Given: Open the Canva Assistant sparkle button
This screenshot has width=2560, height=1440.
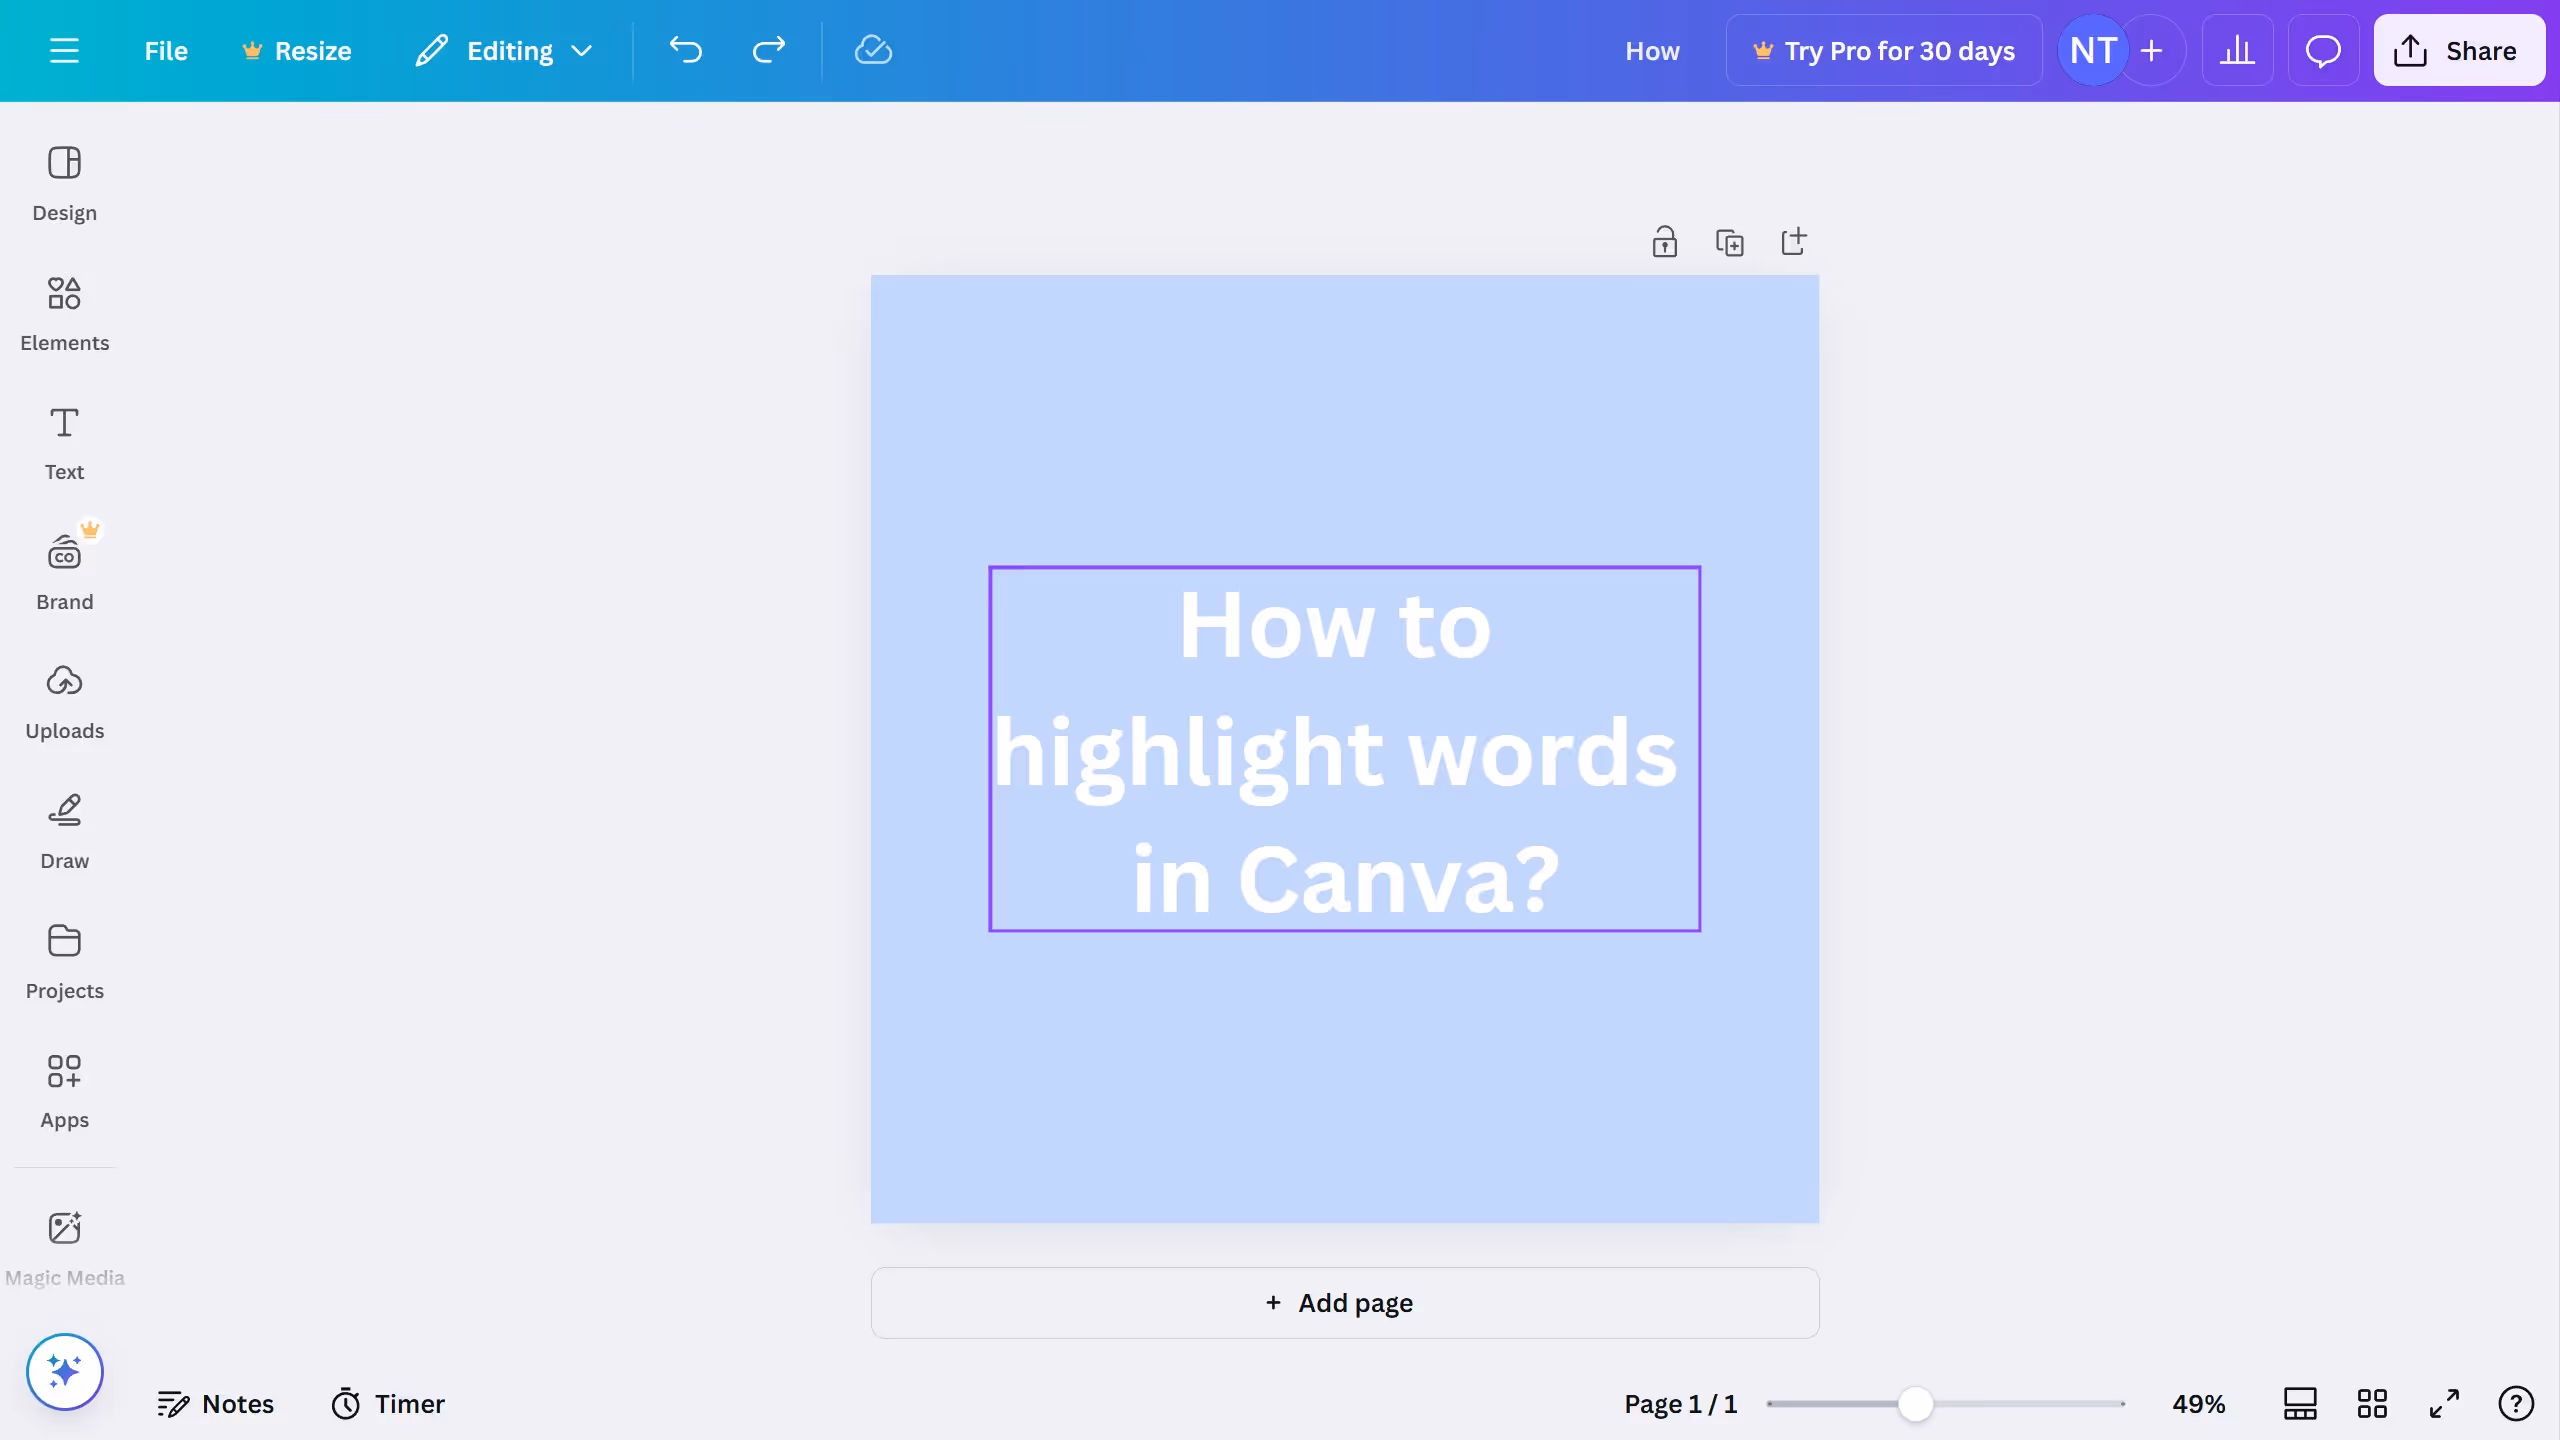Looking at the screenshot, I should [x=64, y=1371].
